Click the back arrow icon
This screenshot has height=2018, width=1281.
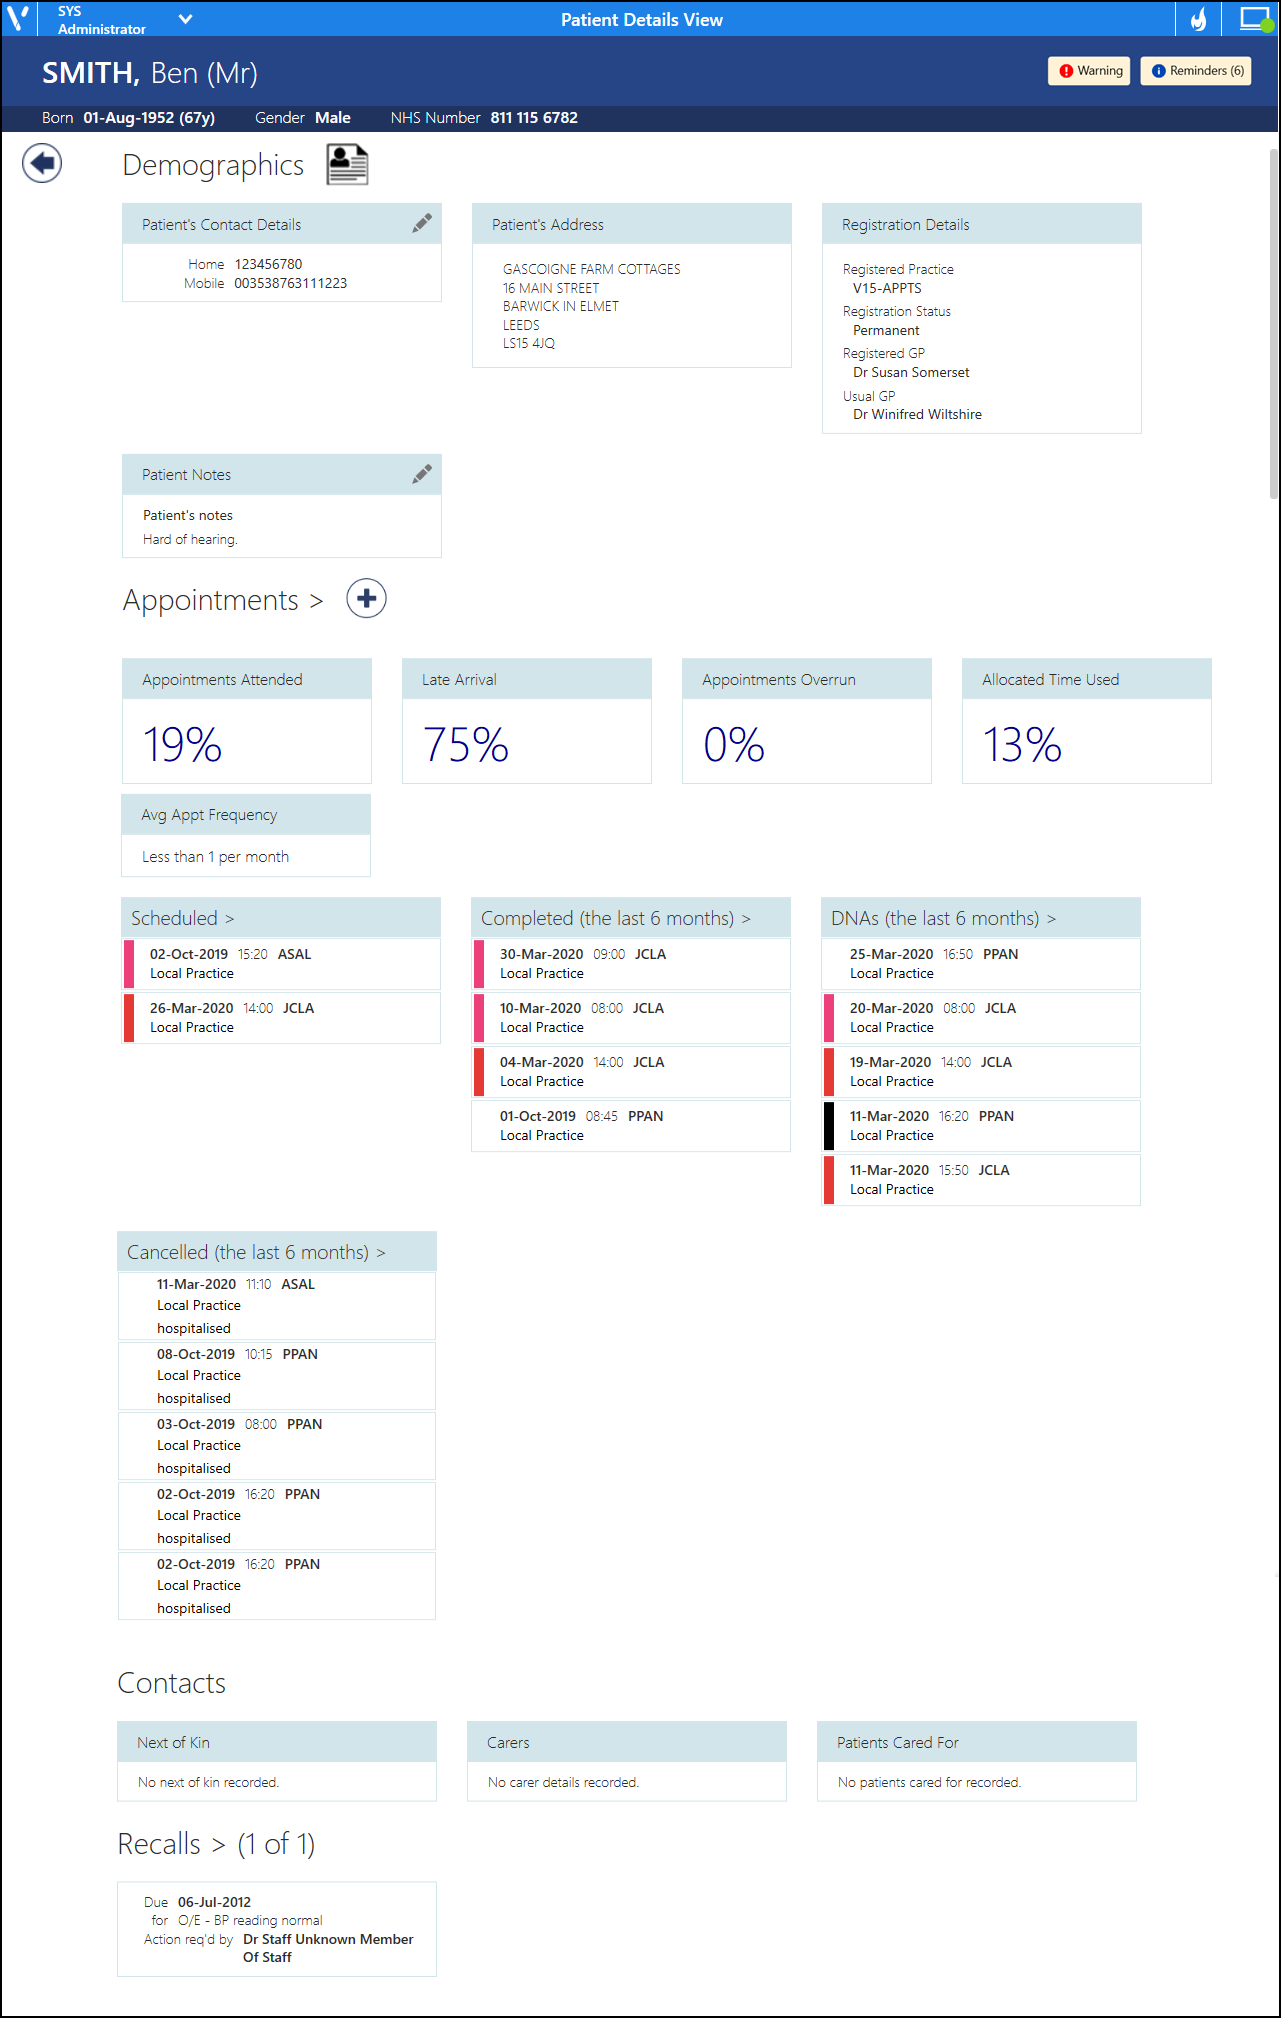[x=42, y=163]
